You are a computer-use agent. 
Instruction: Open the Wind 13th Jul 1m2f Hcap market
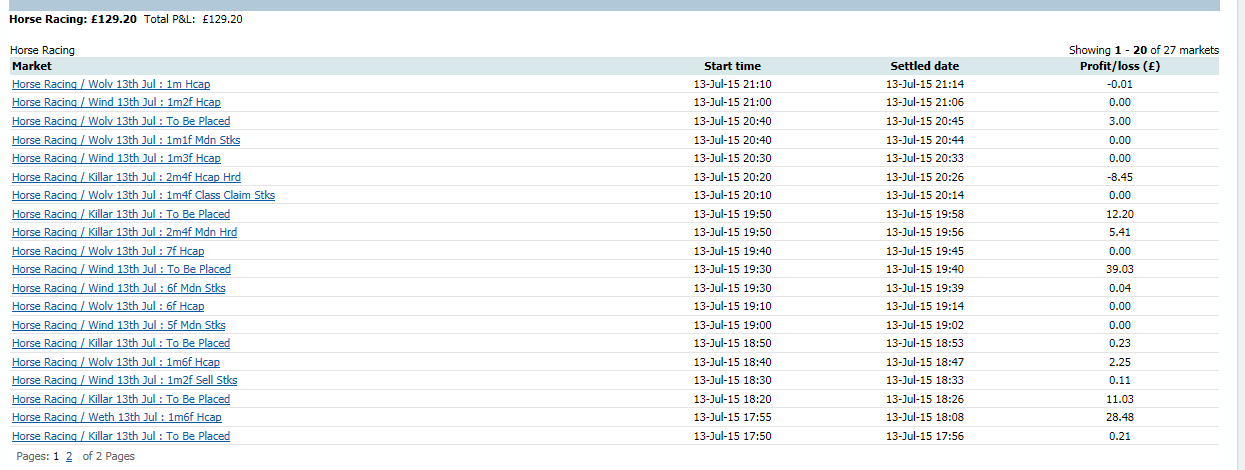pos(116,102)
